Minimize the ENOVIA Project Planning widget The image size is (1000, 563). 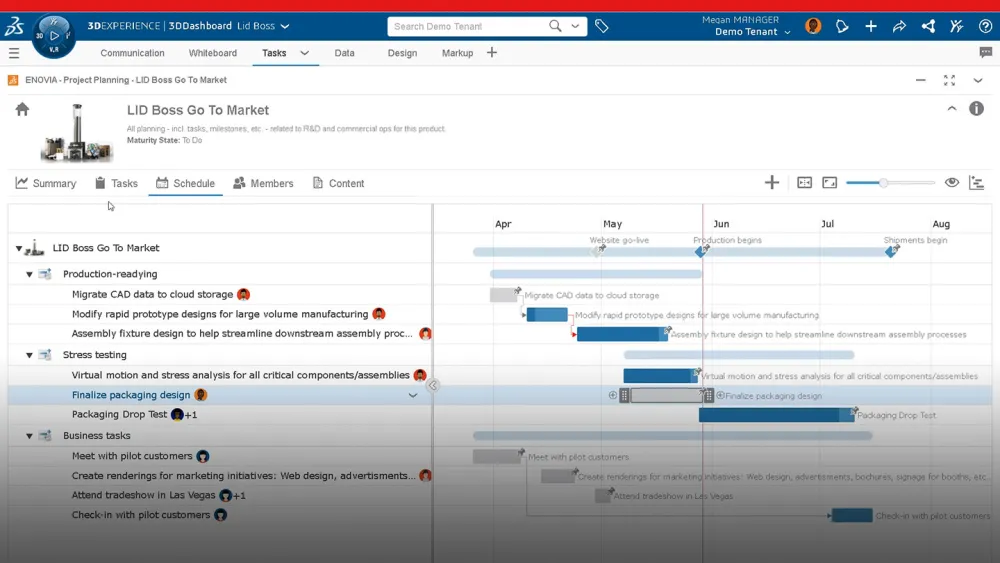click(x=920, y=80)
